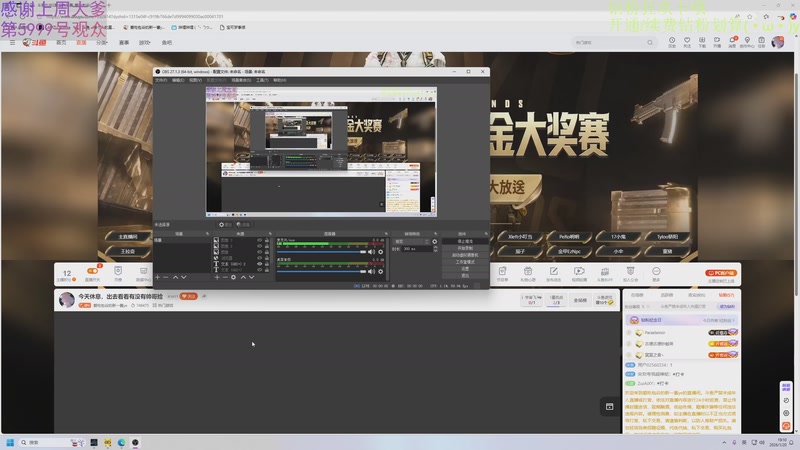800x450 pixels.
Task: Open scene transition properties gear in OBS
Action: click(435, 241)
